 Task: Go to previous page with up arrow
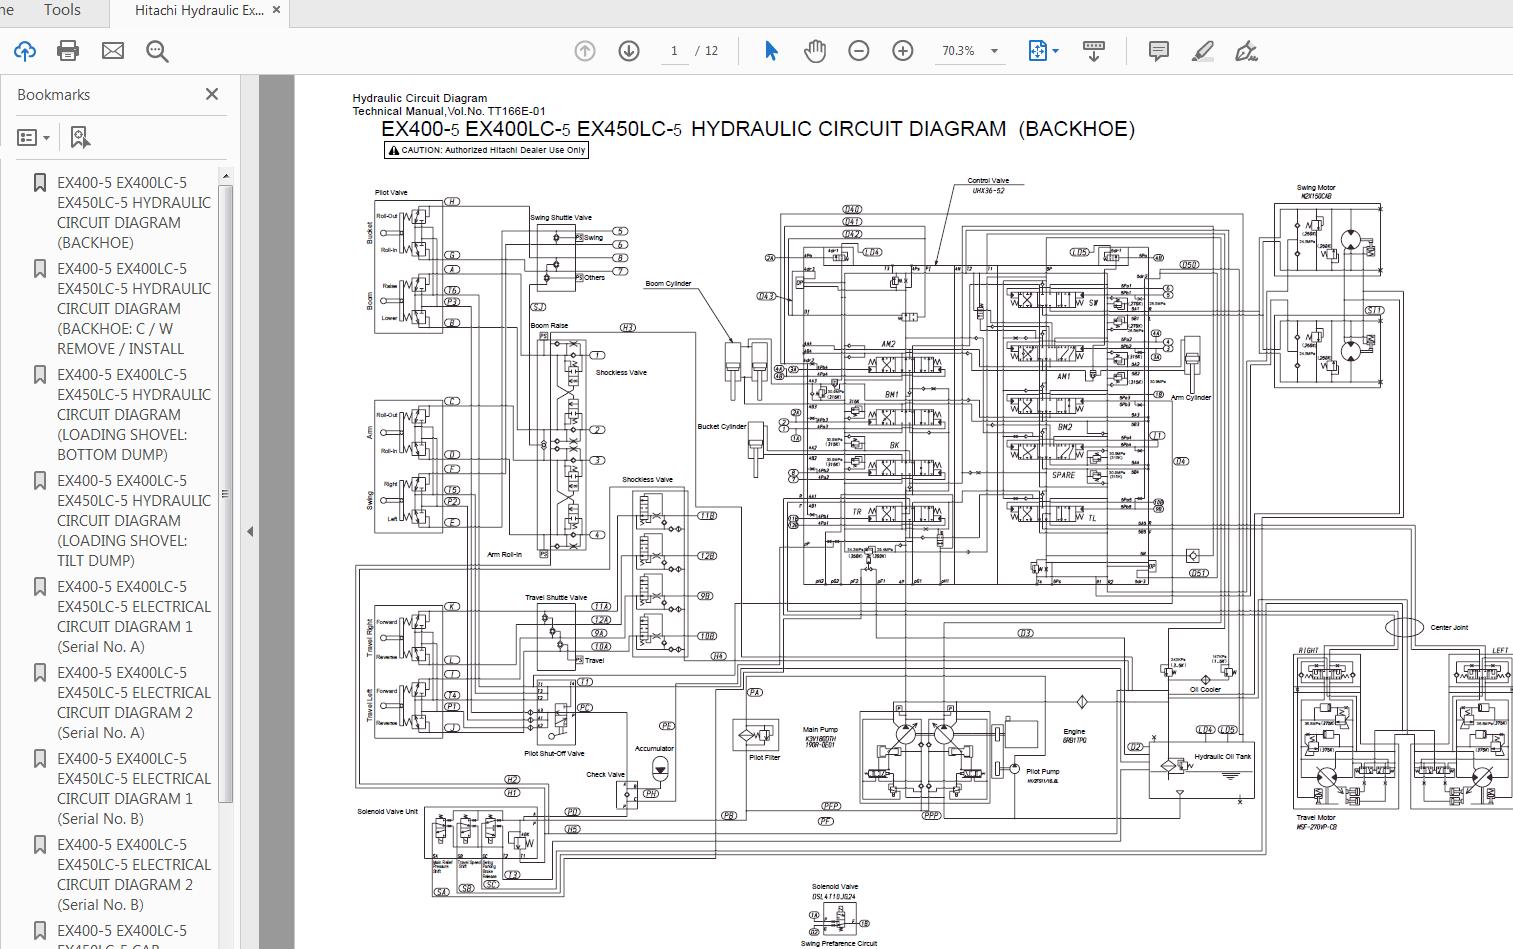point(585,51)
